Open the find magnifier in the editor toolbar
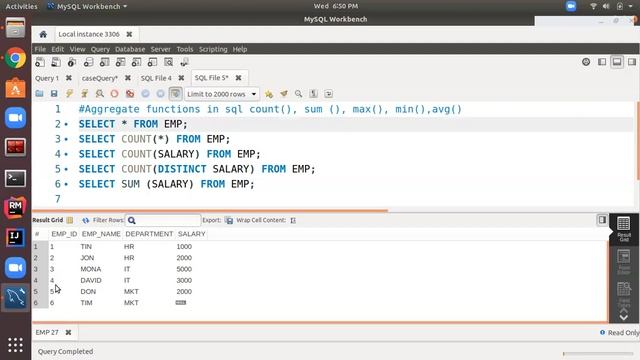640x360 pixels. [x=298, y=94]
